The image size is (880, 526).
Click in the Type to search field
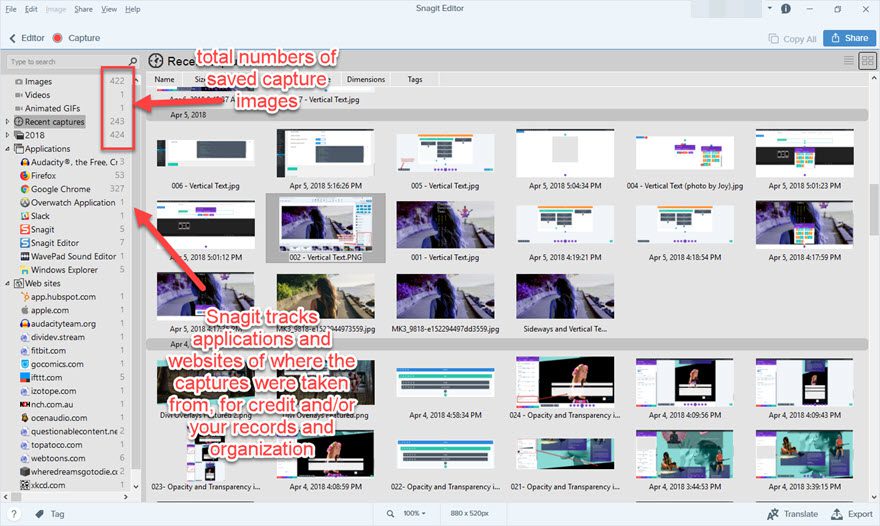[x=65, y=62]
